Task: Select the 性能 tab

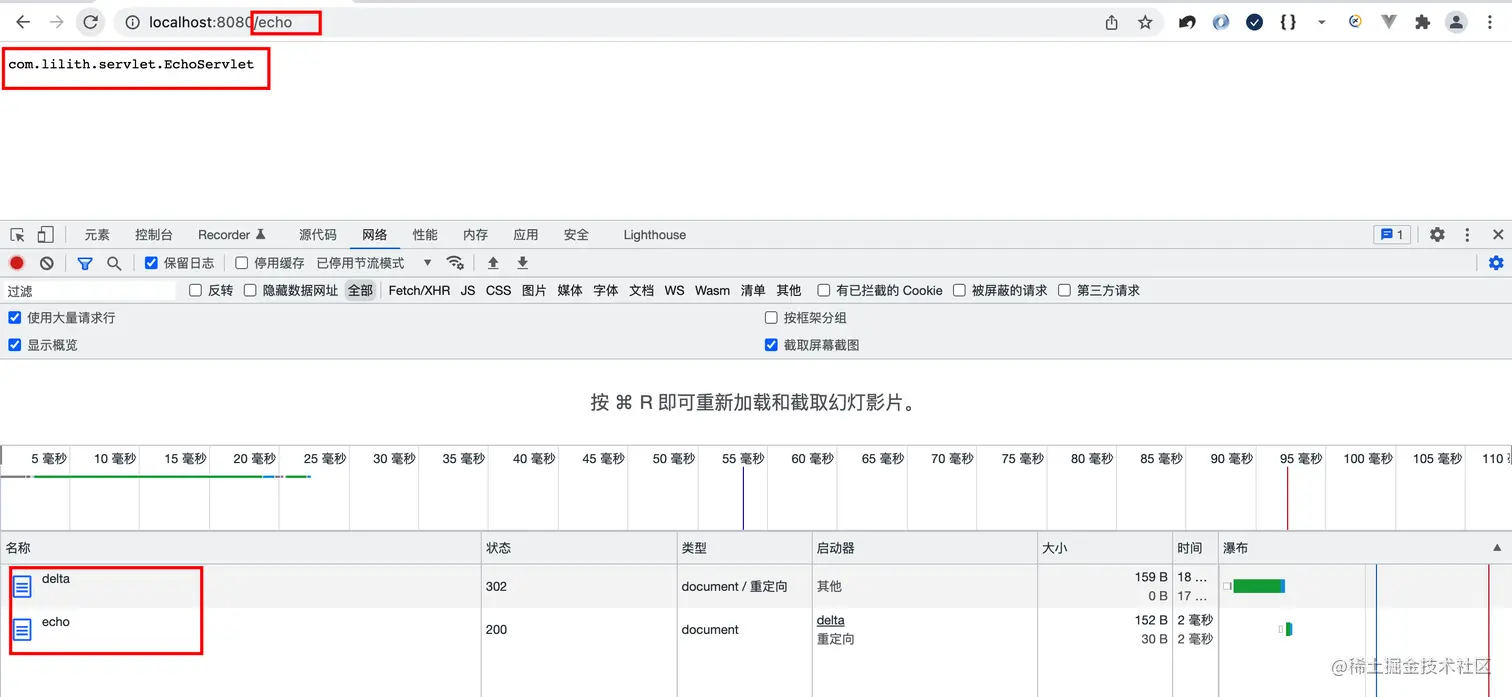Action: 425,235
